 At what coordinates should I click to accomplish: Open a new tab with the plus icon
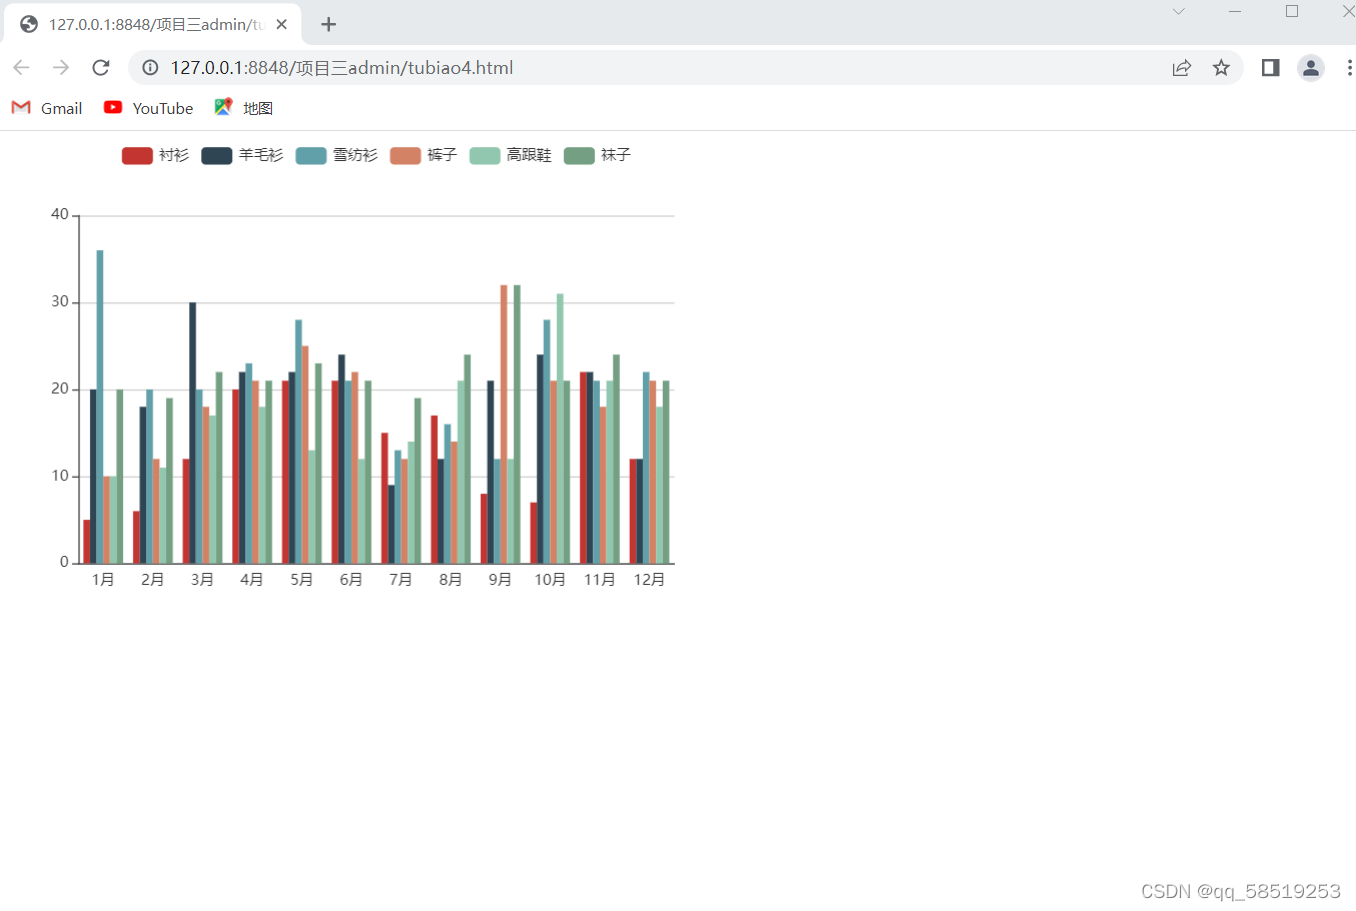[x=328, y=24]
